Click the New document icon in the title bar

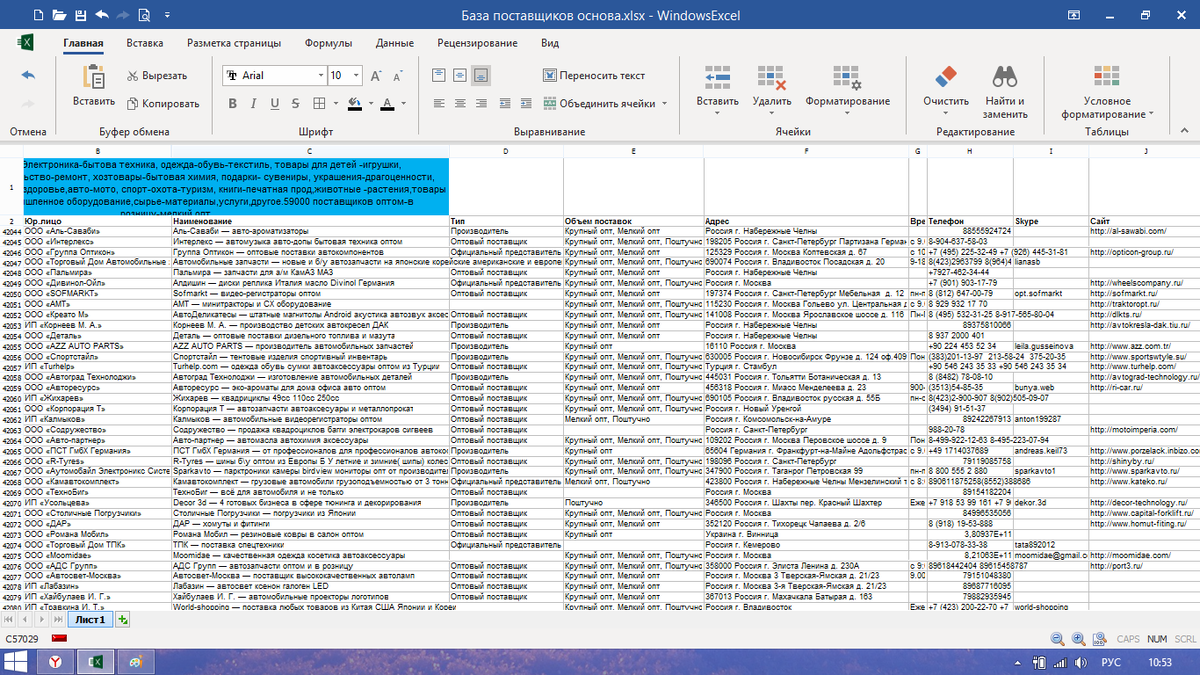pos(38,15)
